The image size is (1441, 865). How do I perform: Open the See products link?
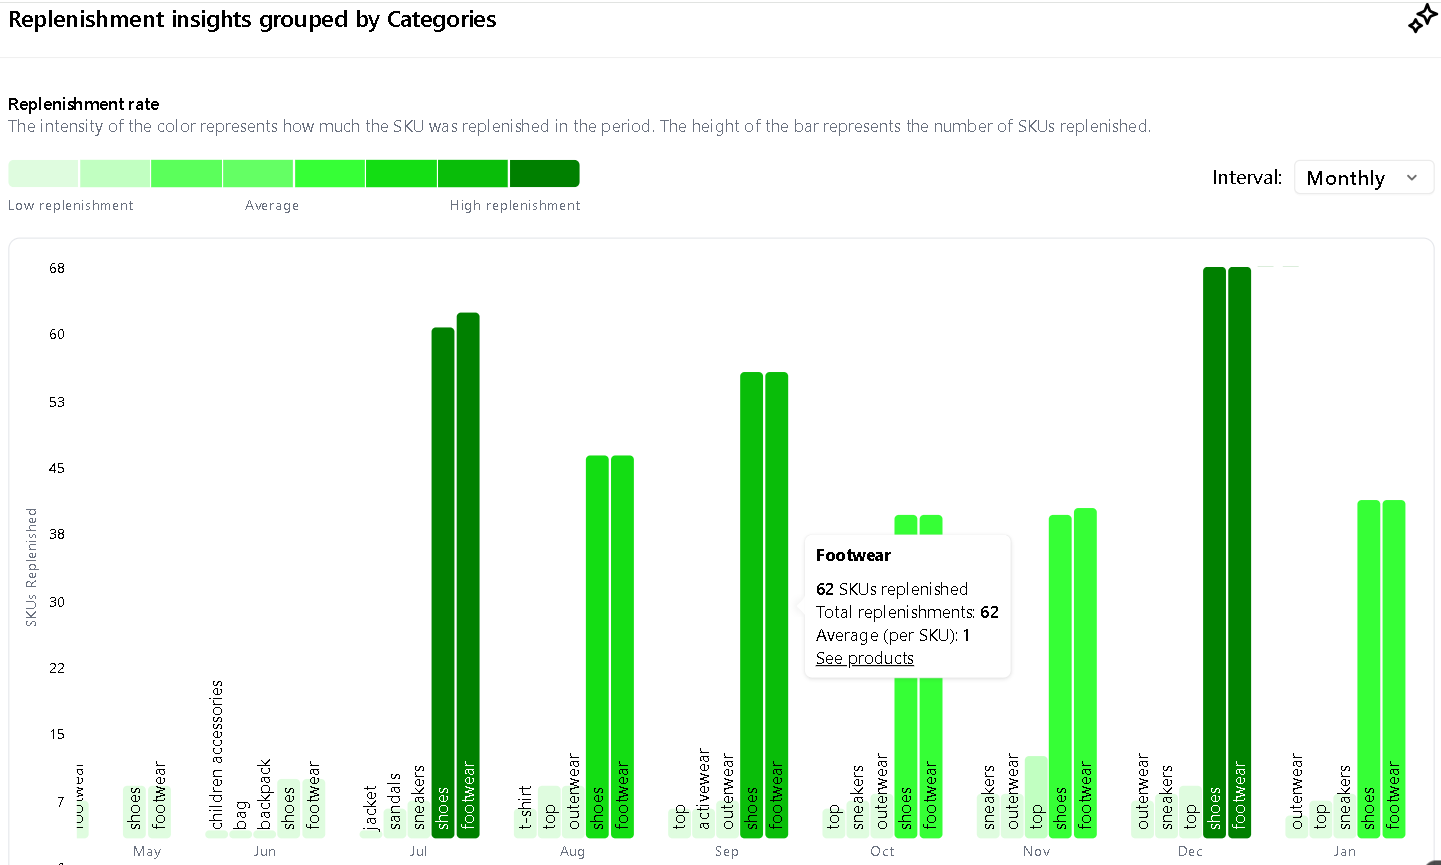pyautogui.click(x=864, y=658)
